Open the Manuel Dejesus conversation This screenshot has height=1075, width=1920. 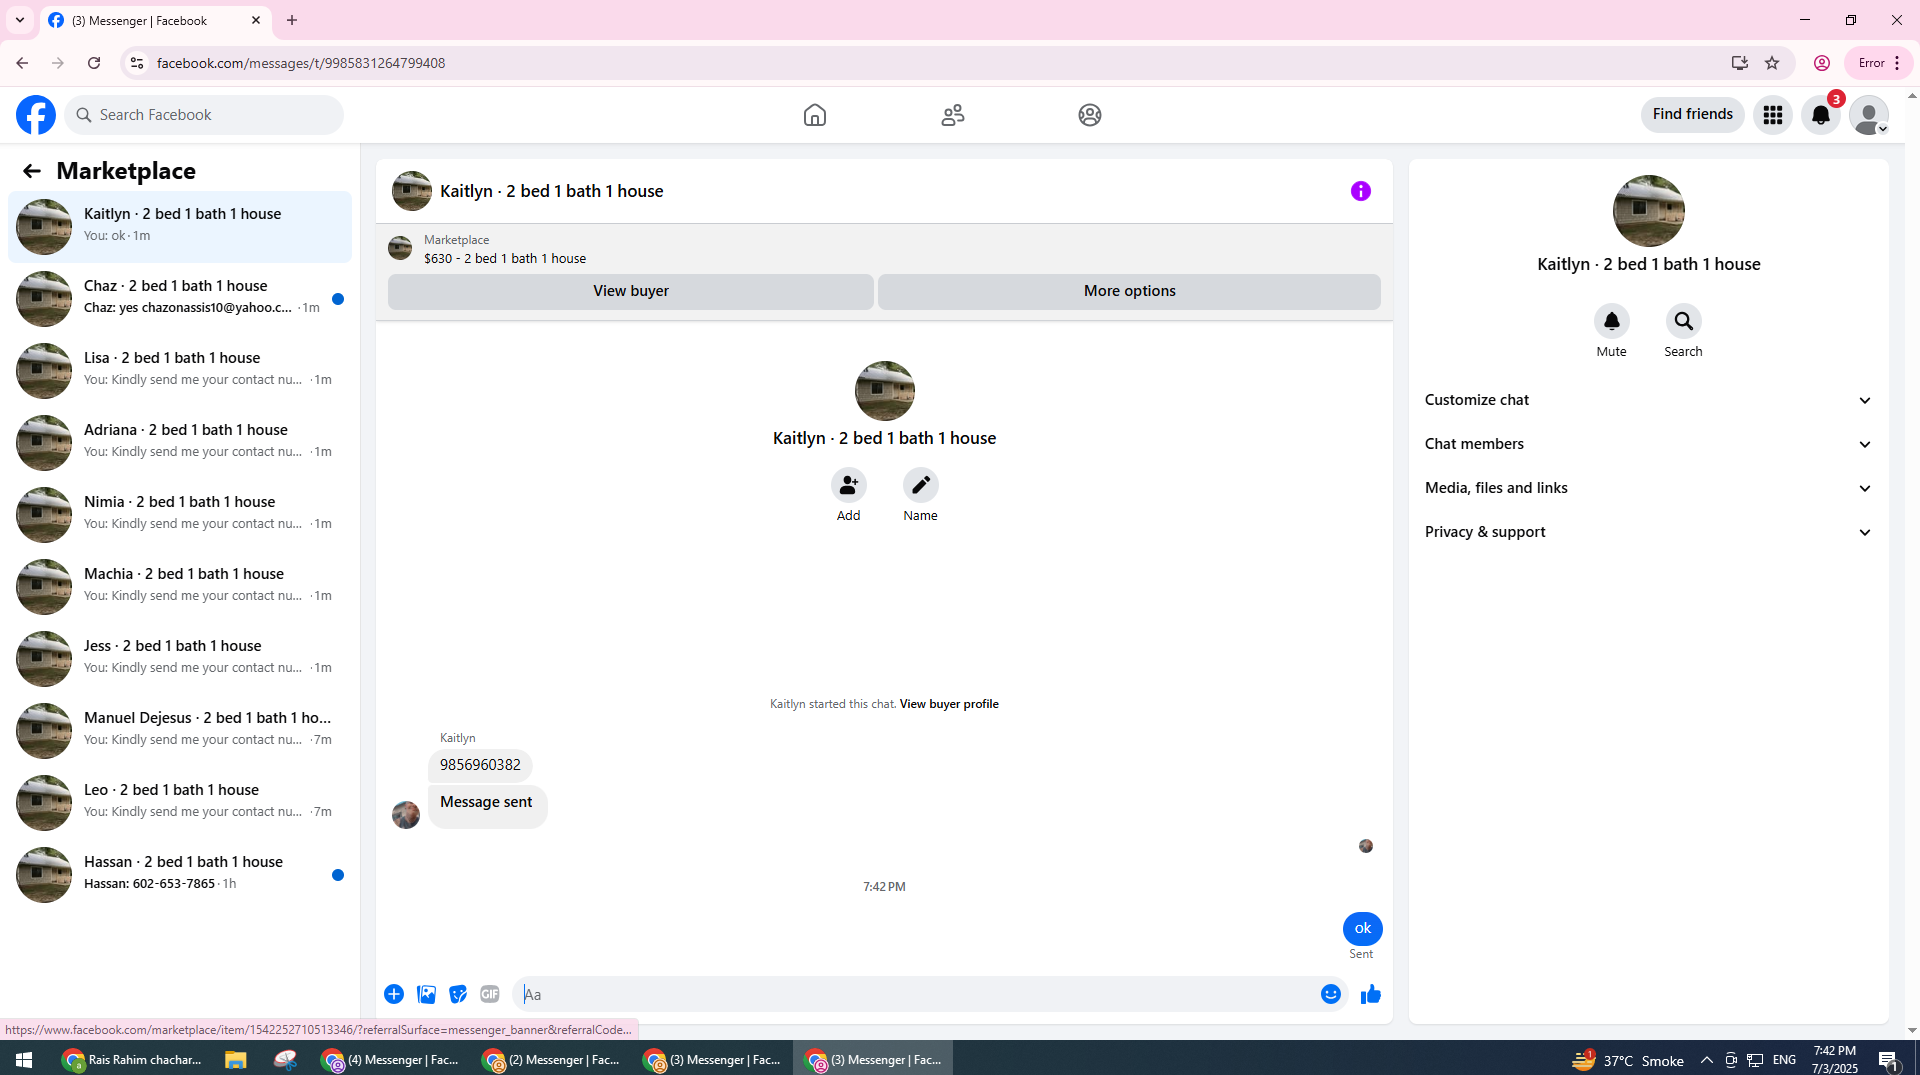click(180, 730)
